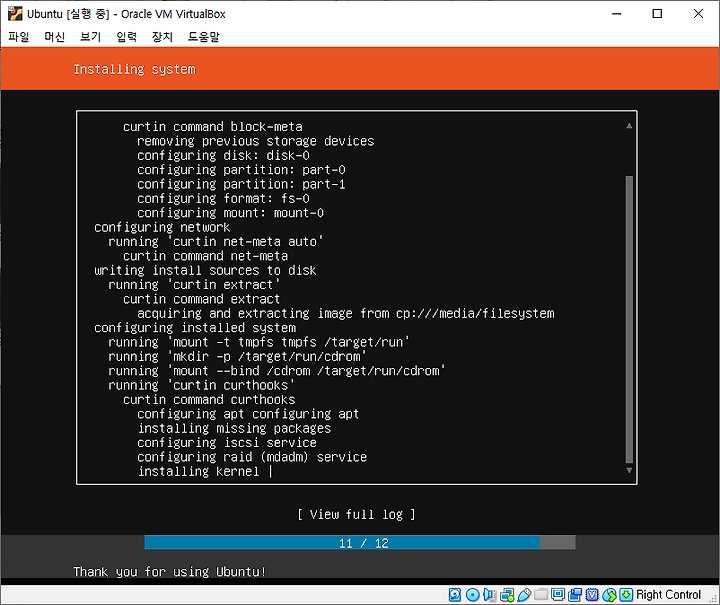Click the 11 / 12 progress bar
This screenshot has width=720, height=605.
360,543
